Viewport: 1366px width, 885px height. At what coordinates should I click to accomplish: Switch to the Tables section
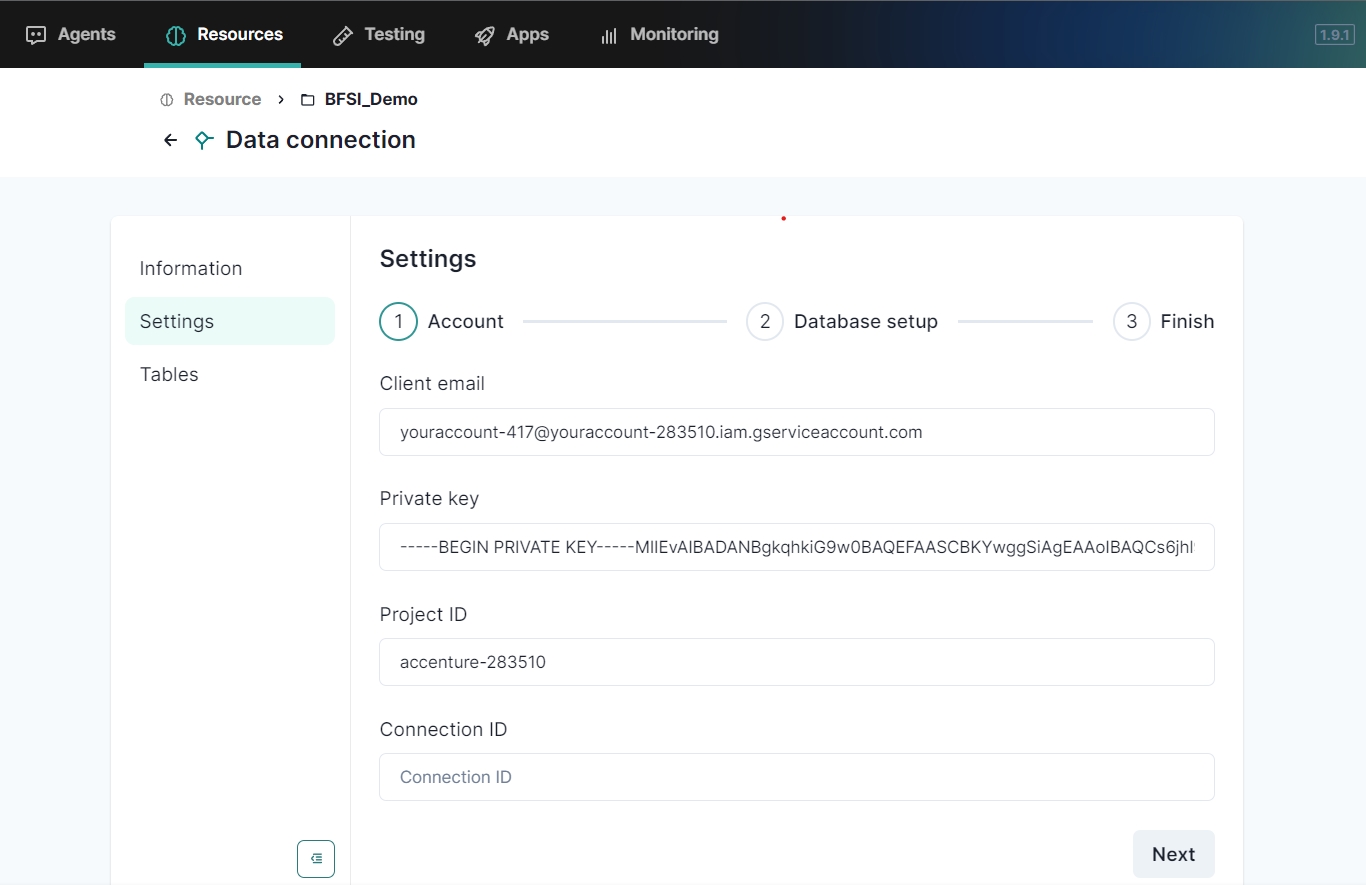click(x=169, y=374)
